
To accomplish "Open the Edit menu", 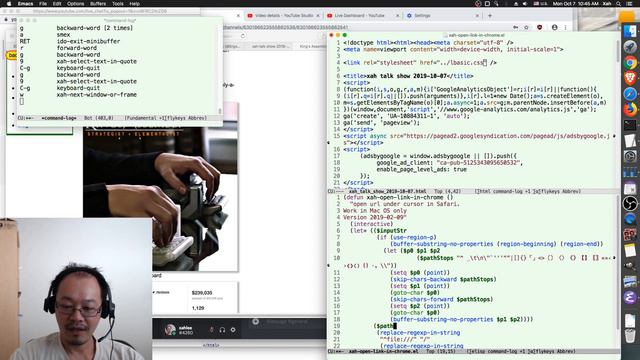I will pos(57,4).
